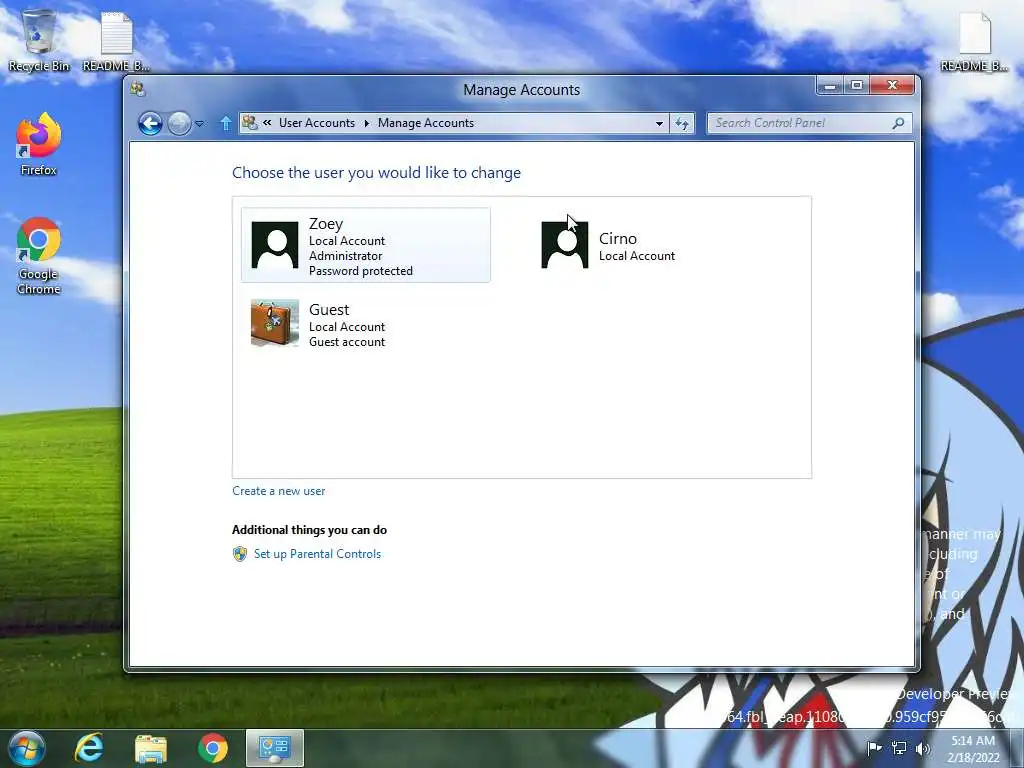Focus the Search Control Panel box
This screenshot has height=768, width=1024.
pos(809,123)
